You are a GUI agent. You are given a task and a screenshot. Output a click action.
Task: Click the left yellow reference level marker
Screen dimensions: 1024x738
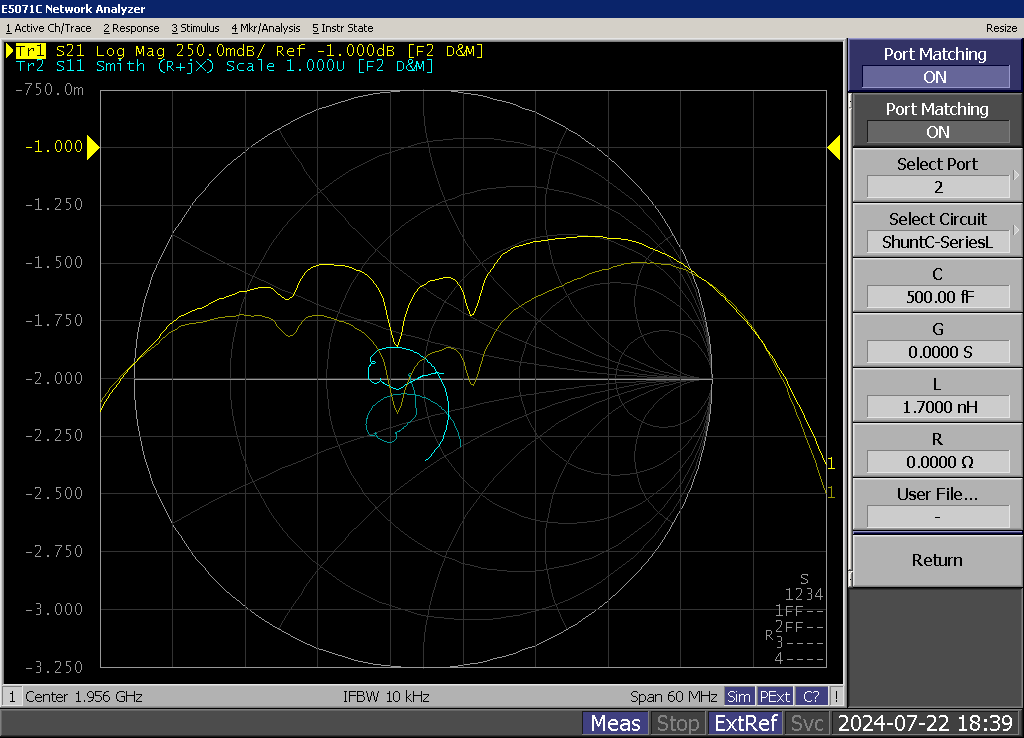(93, 148)
